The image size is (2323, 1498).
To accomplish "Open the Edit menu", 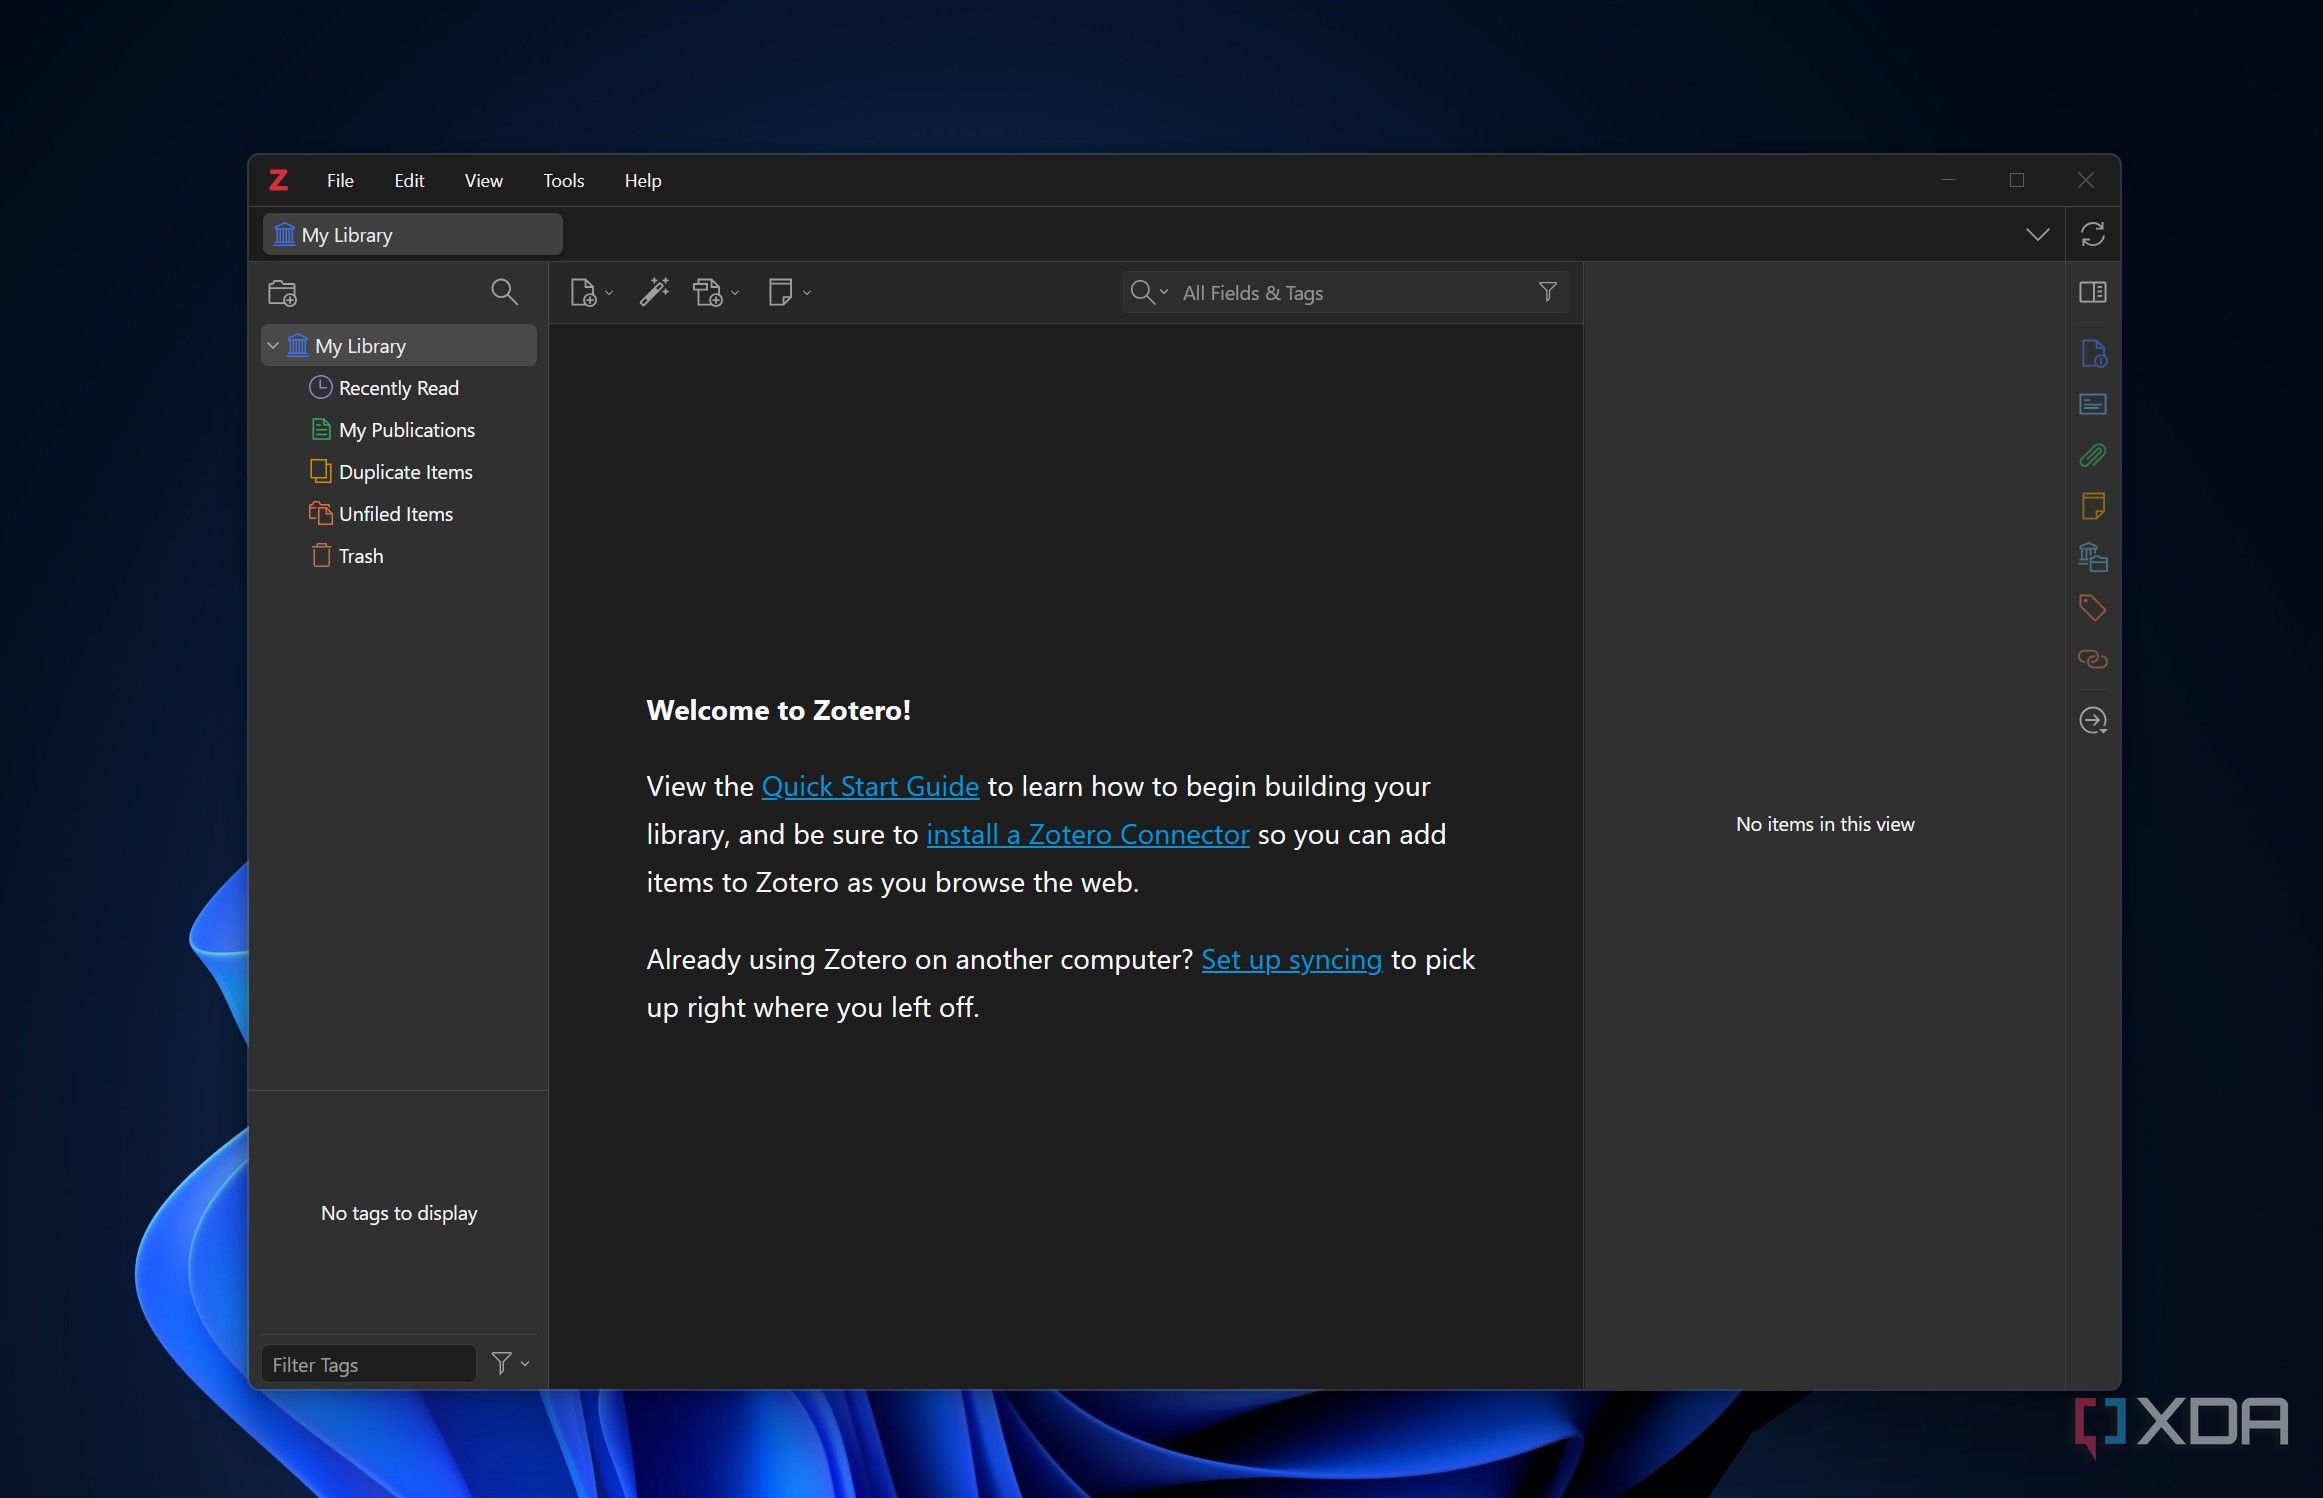I will [x=409, y=181].
